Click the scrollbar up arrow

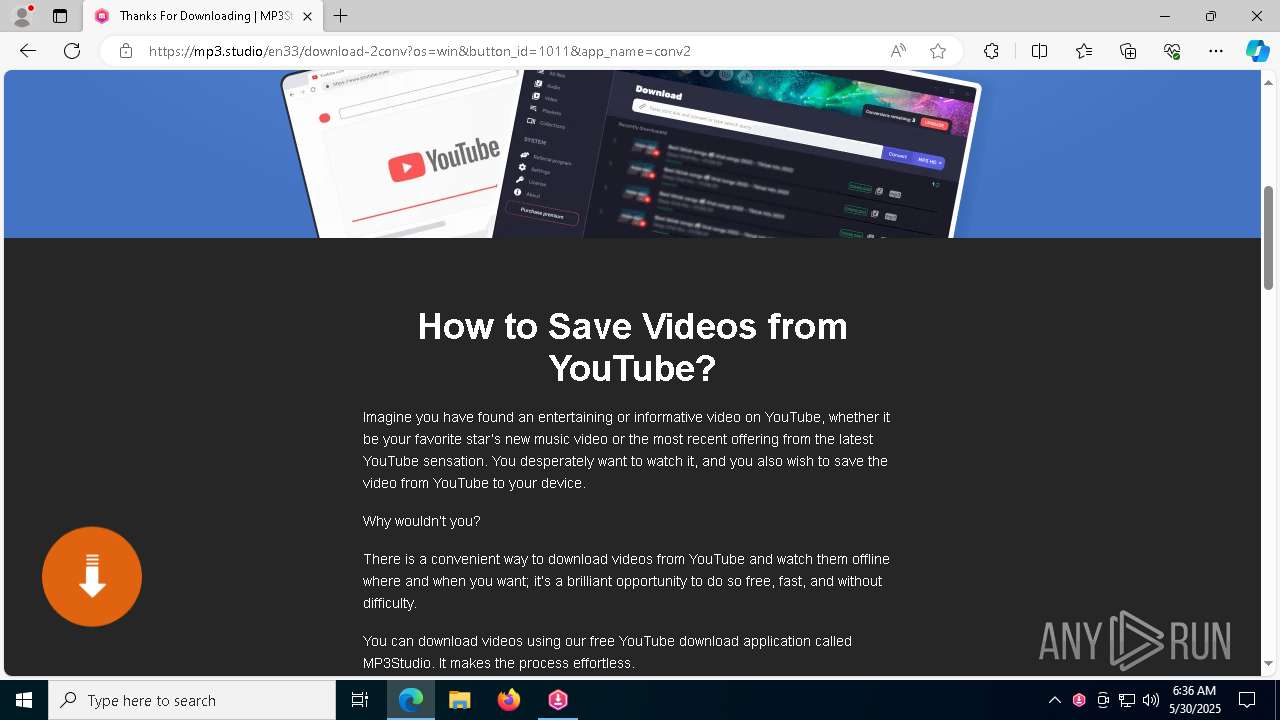pos(1269,81)
